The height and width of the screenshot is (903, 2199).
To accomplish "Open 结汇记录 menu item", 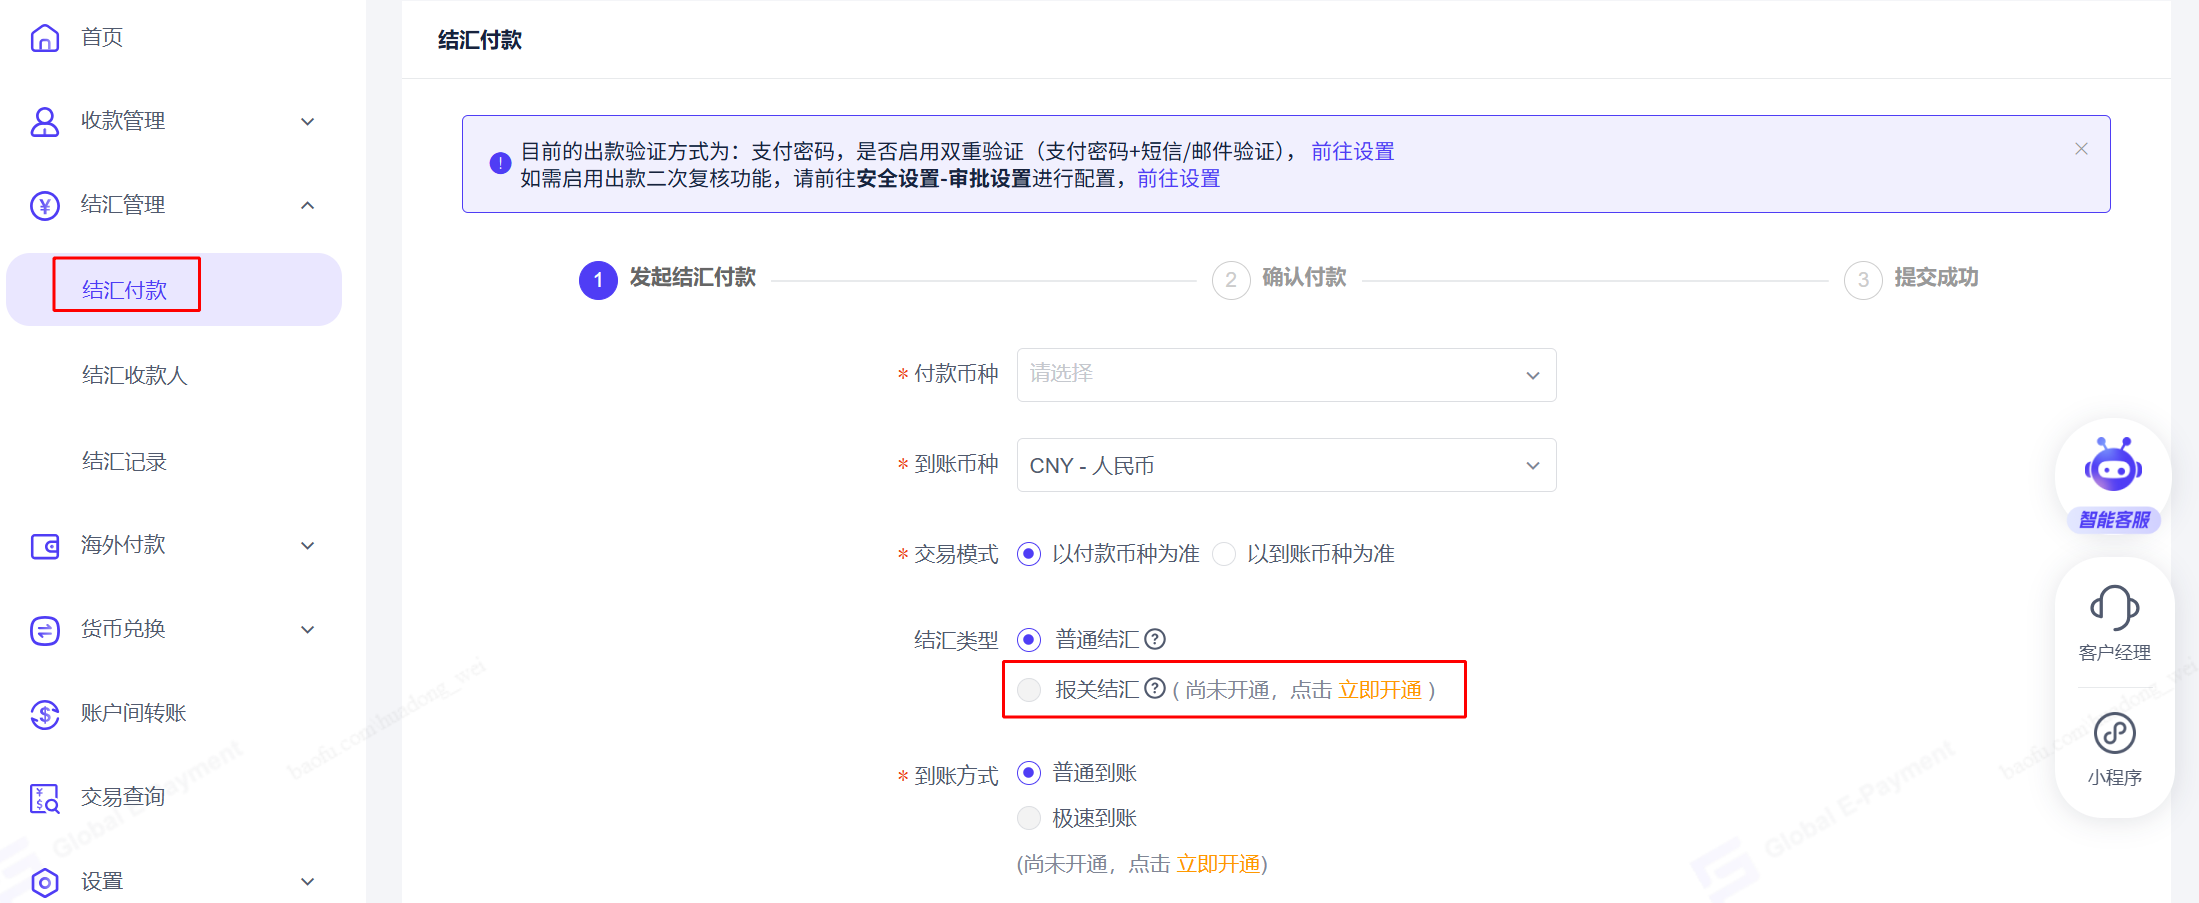I will tap(124, 462).
